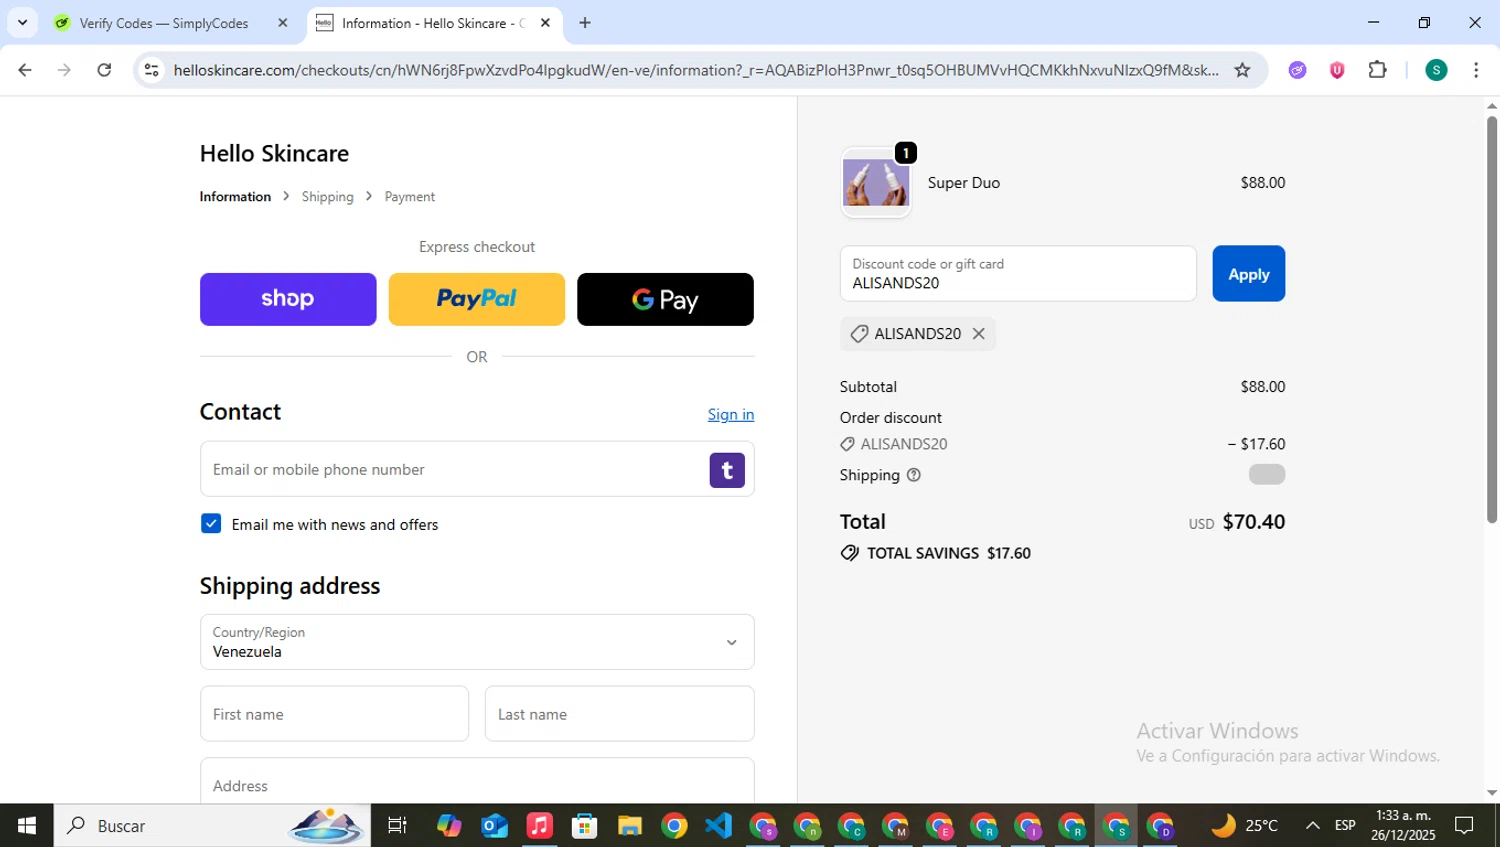Open Chrome profile E taskbar icon

(939, 826)
